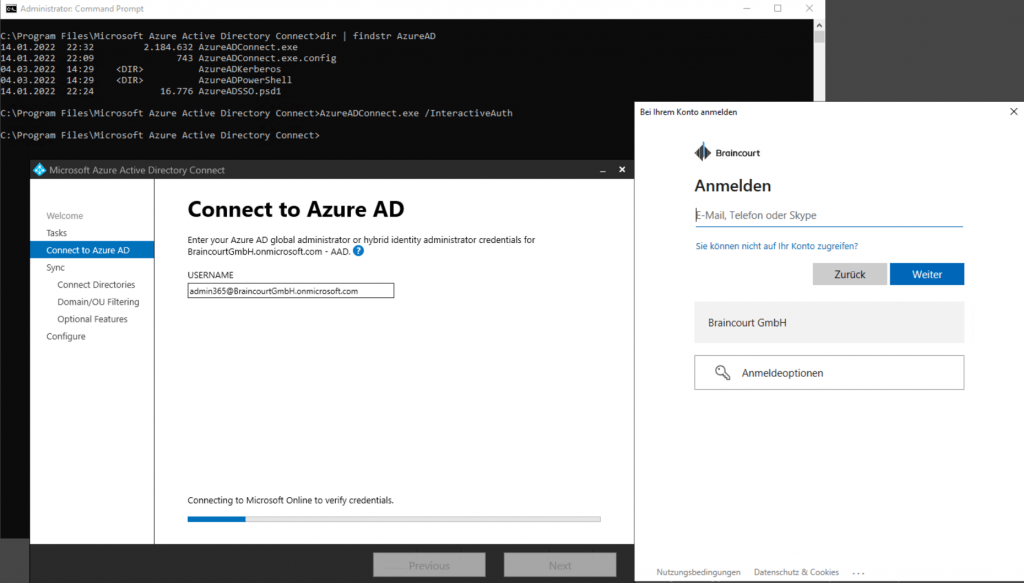Click the Previous button in wizard
This screenshot has height=583, width=1024.
[429, 565]
